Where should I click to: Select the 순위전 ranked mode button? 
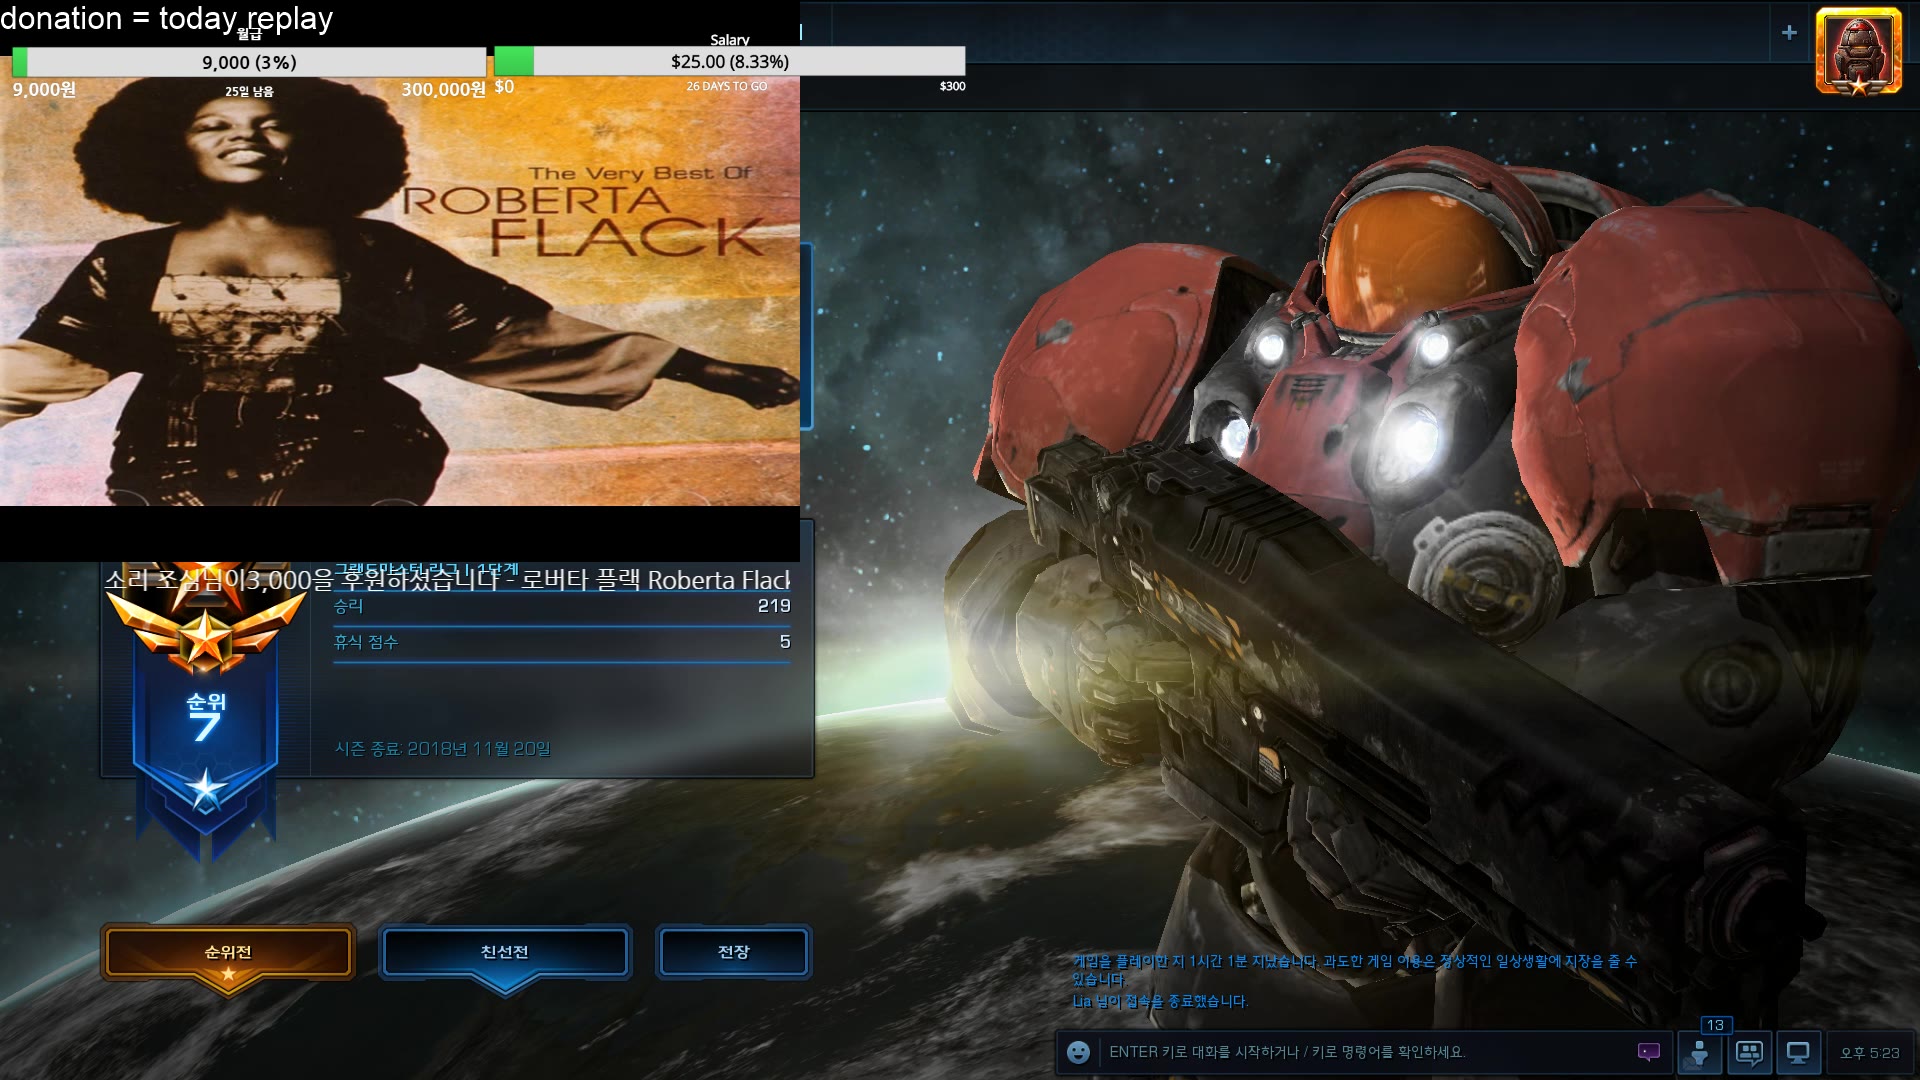[229, 953]
